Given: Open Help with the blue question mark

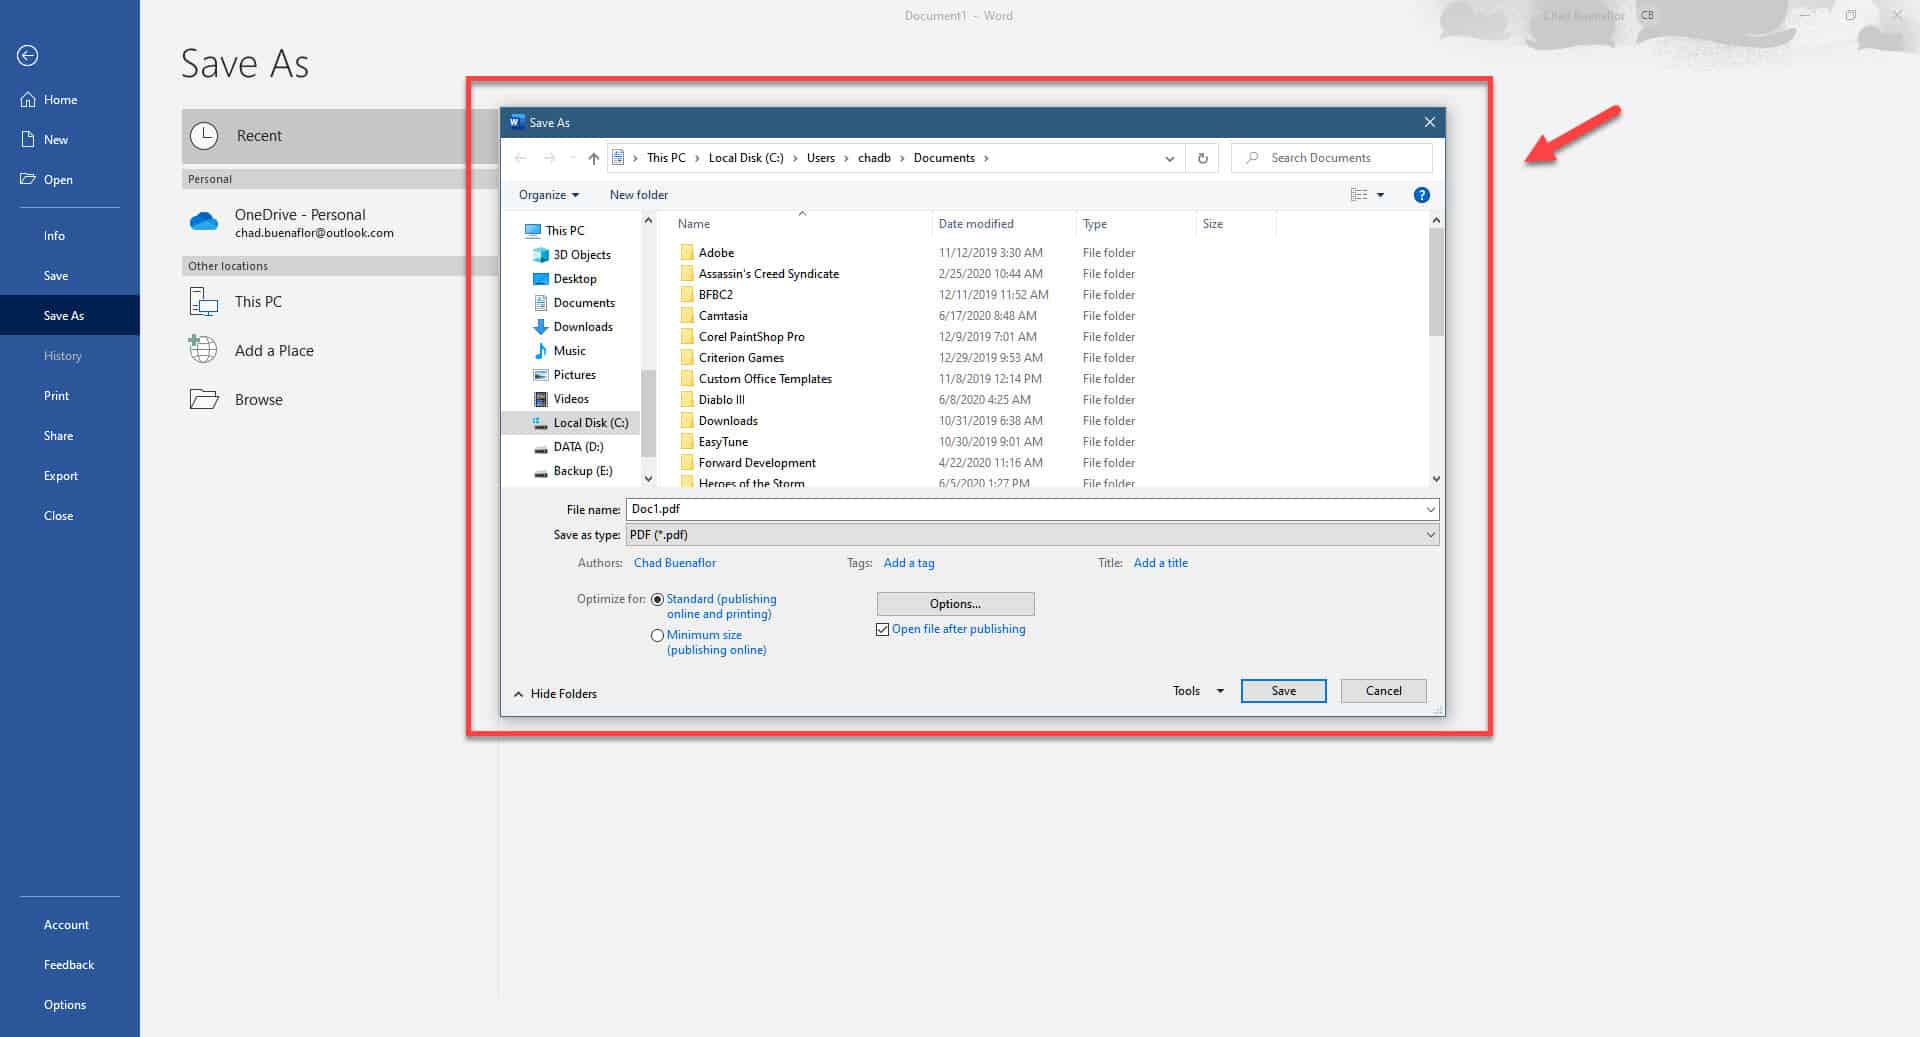Looking at the screenshot, I should (1422, 195).
